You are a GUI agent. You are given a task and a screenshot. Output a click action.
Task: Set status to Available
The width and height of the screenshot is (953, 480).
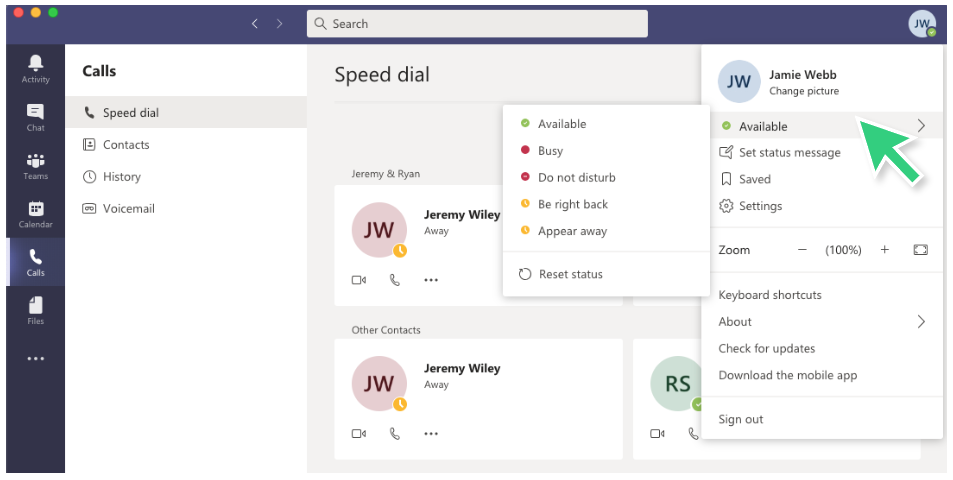point(606,124)
